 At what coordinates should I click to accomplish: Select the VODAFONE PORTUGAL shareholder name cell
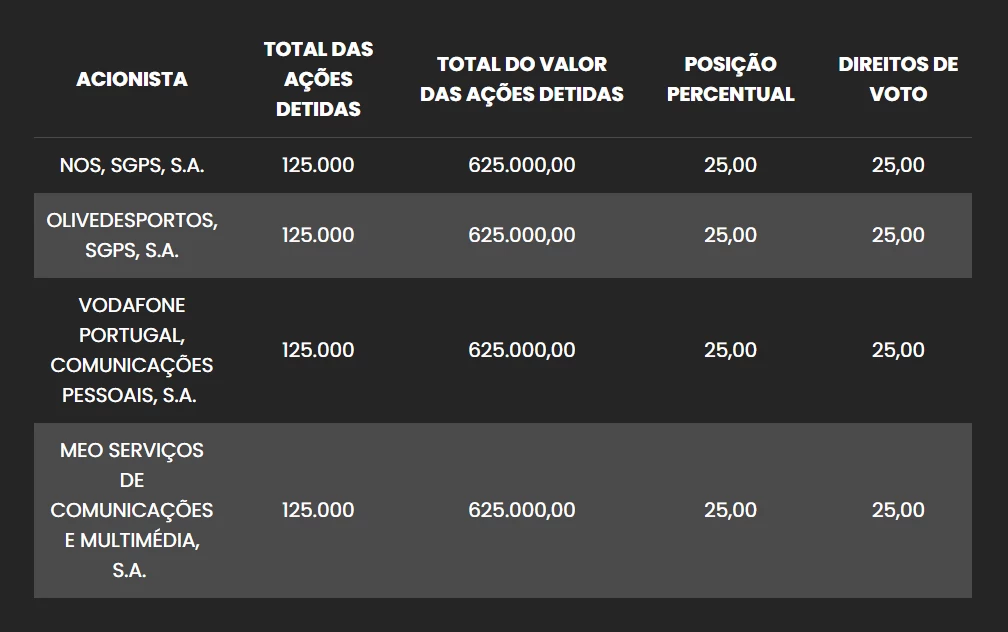132,350
